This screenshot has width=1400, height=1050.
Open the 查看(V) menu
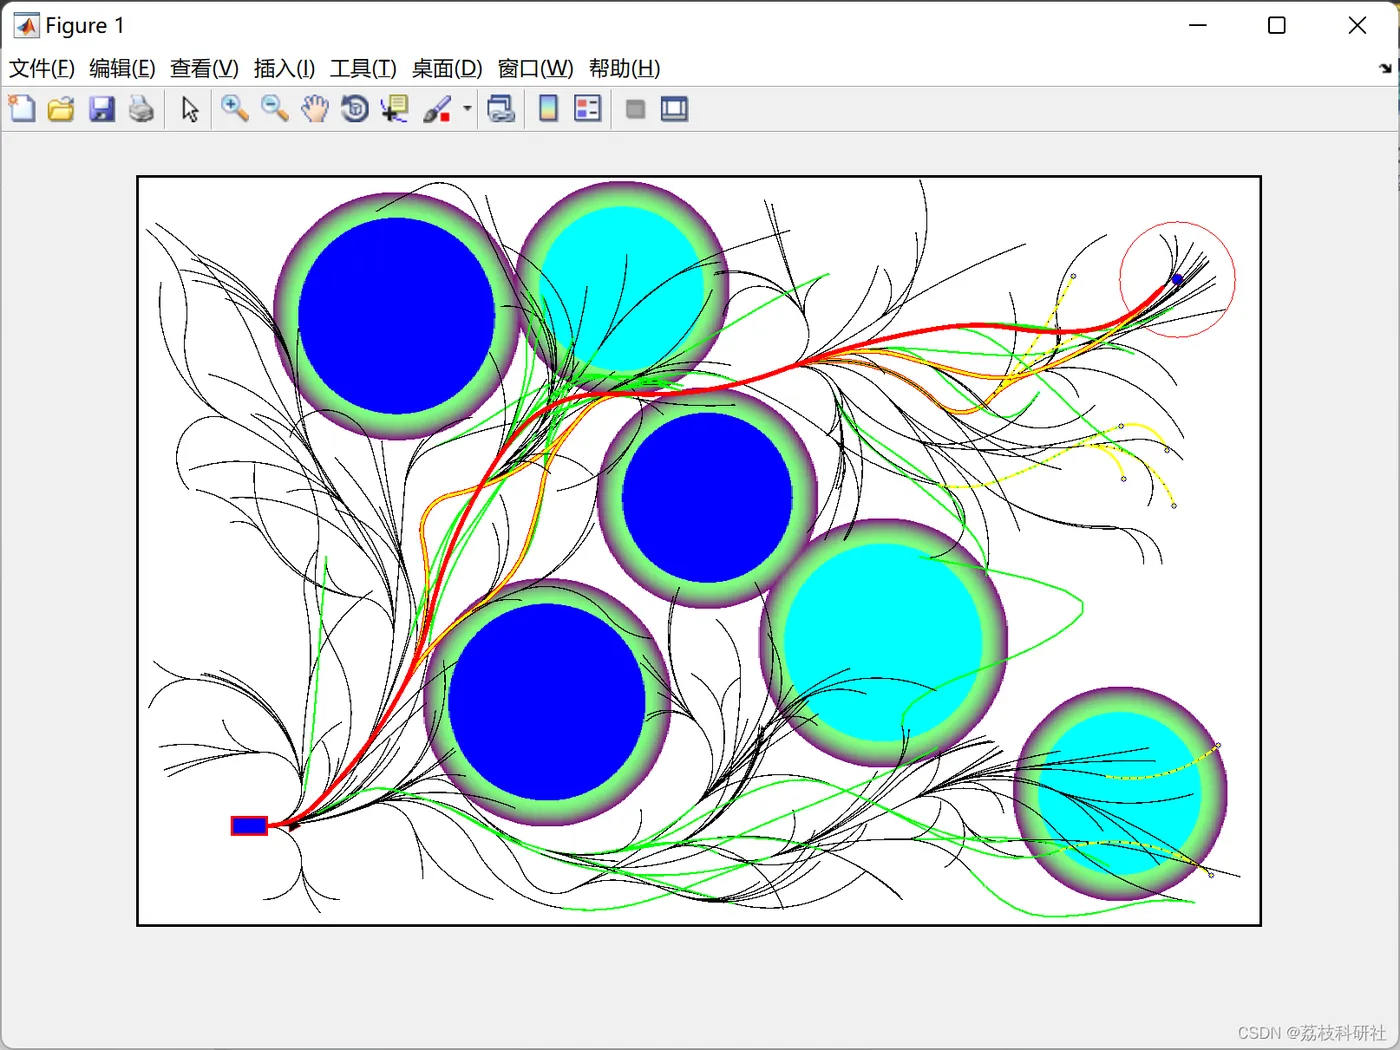click(204, 68)
